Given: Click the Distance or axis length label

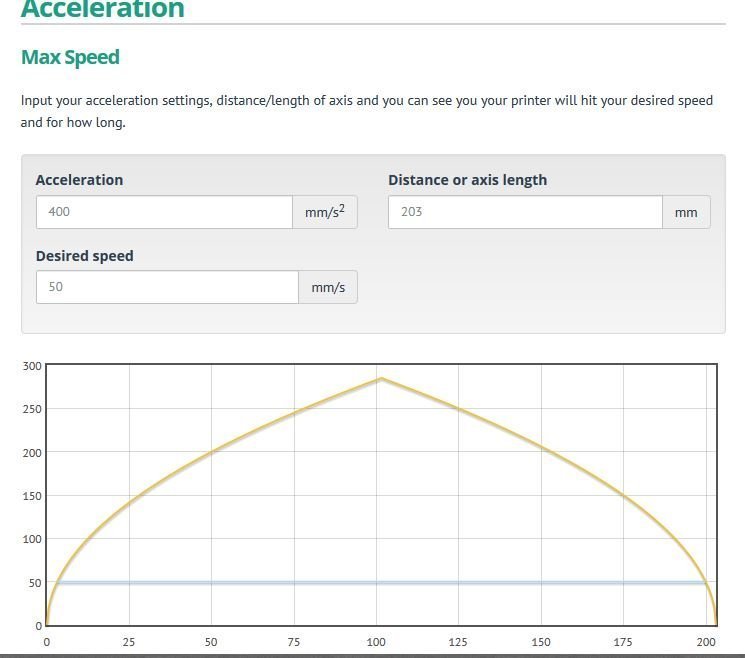Looking at the screenshot, I should (467, 180).
